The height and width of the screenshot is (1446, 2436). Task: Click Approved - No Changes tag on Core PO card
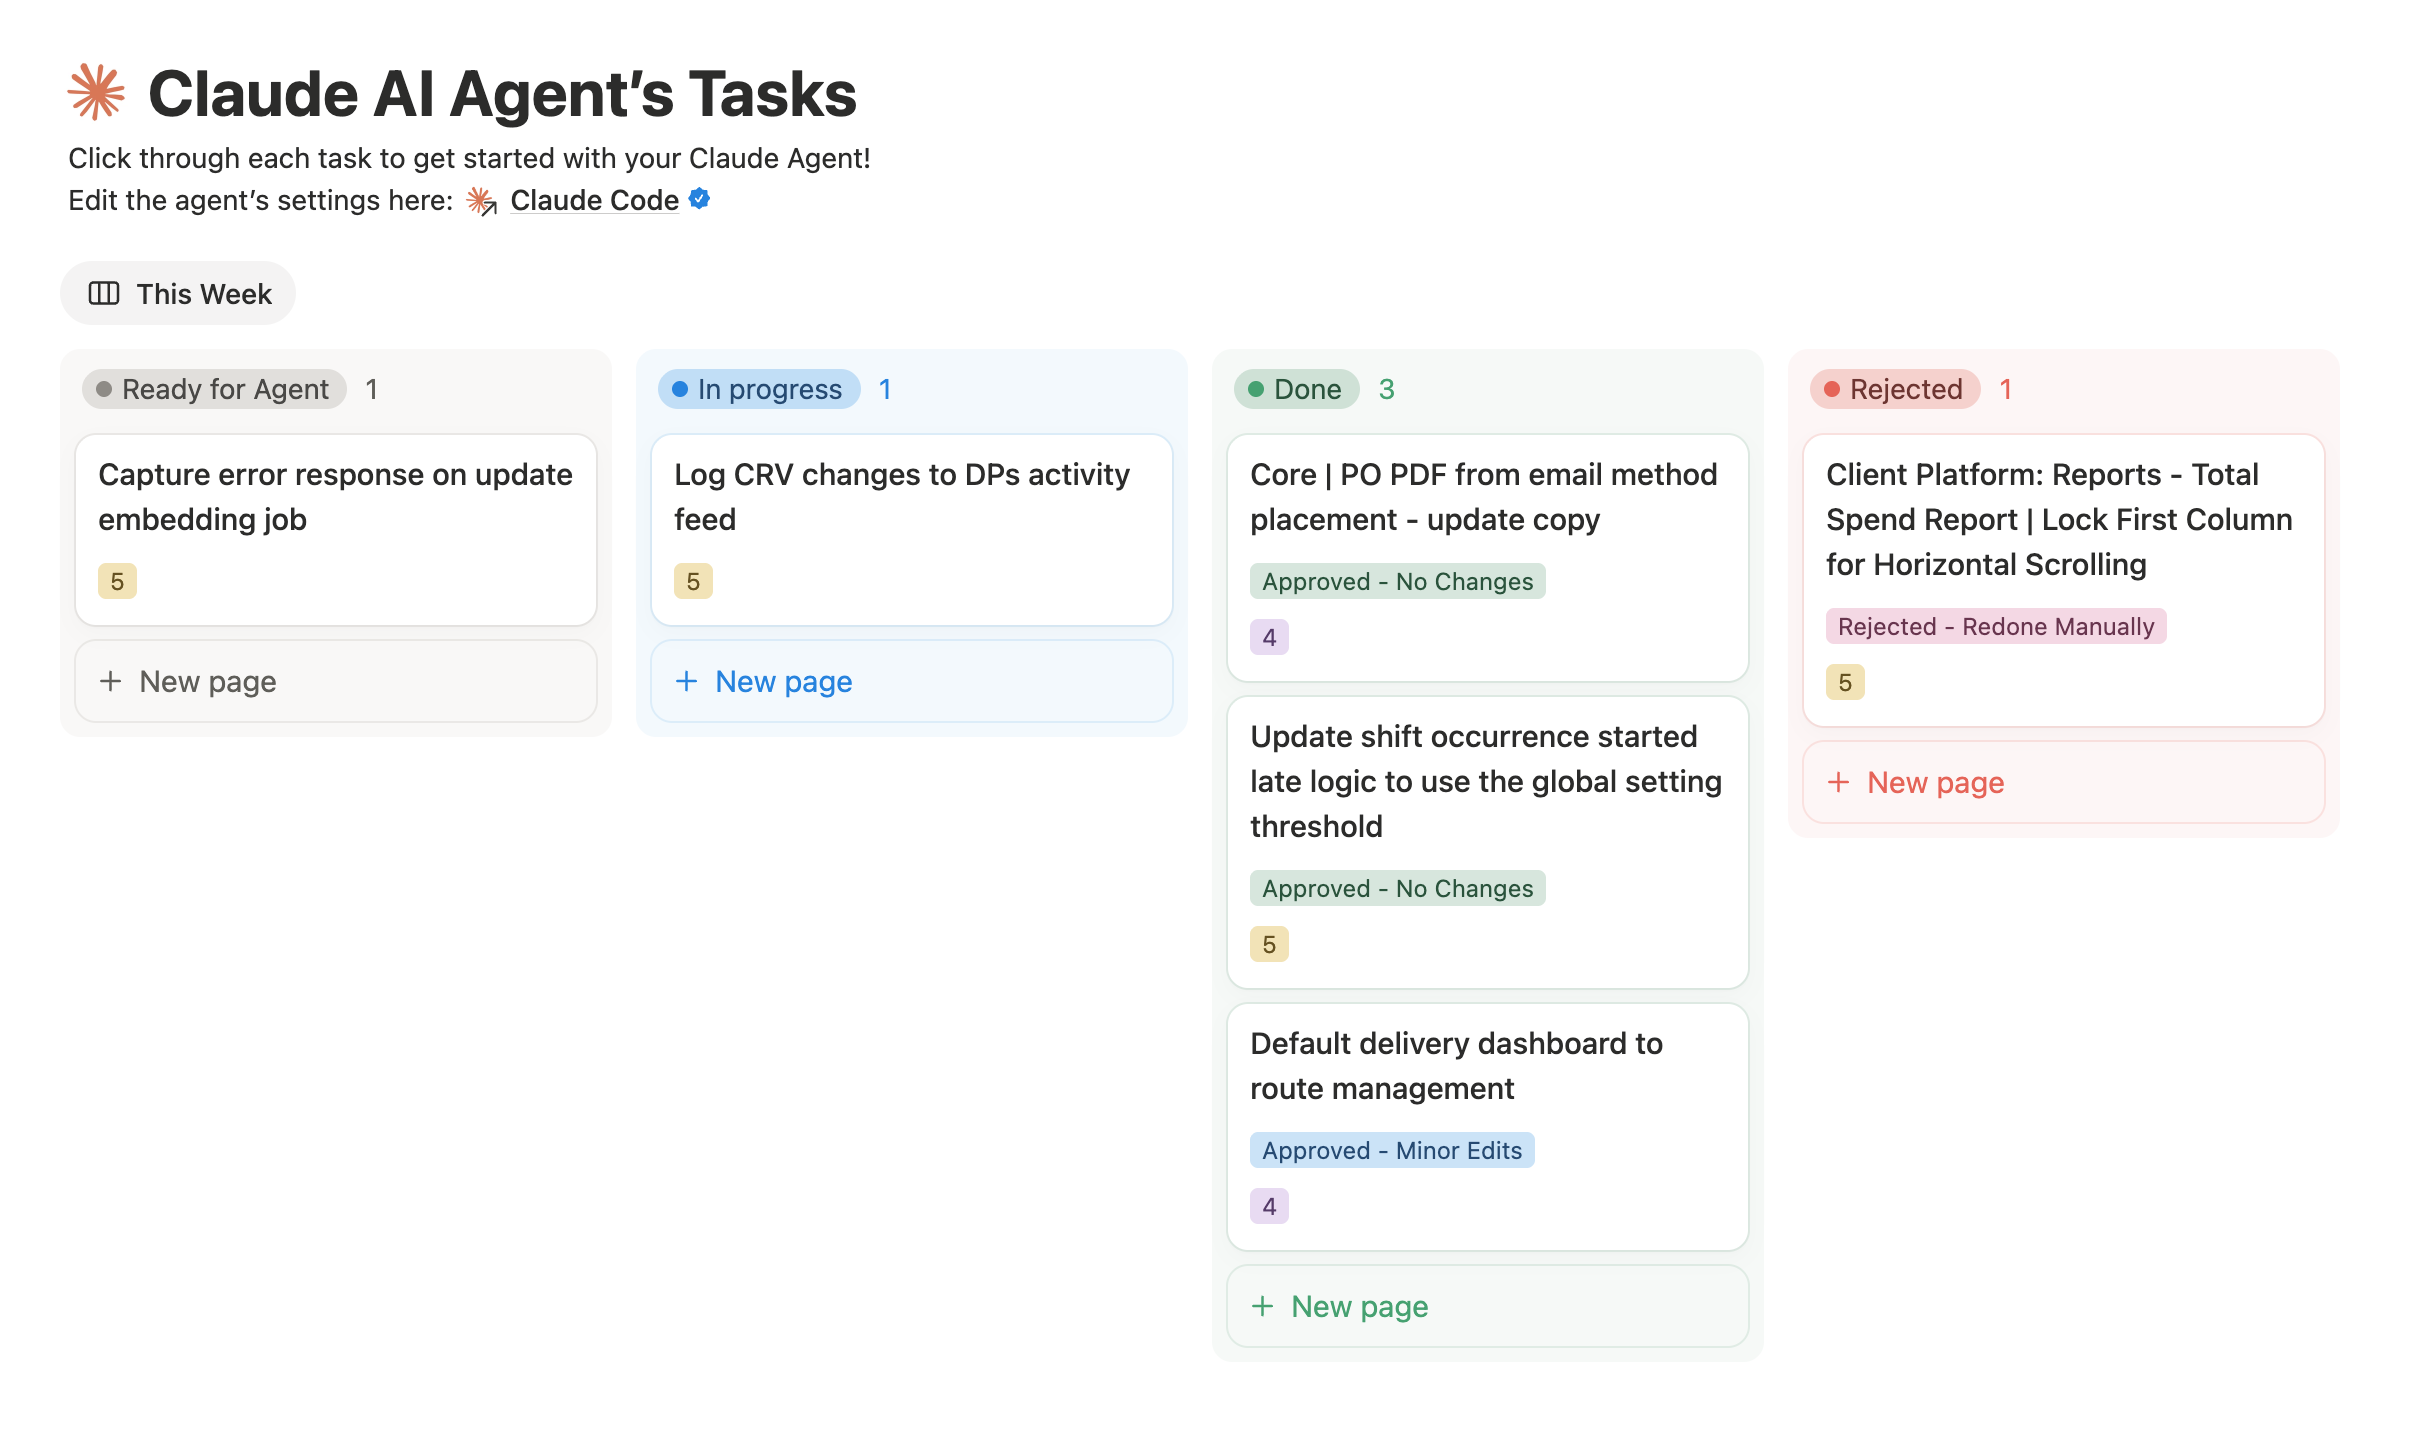click(1397, 581)
